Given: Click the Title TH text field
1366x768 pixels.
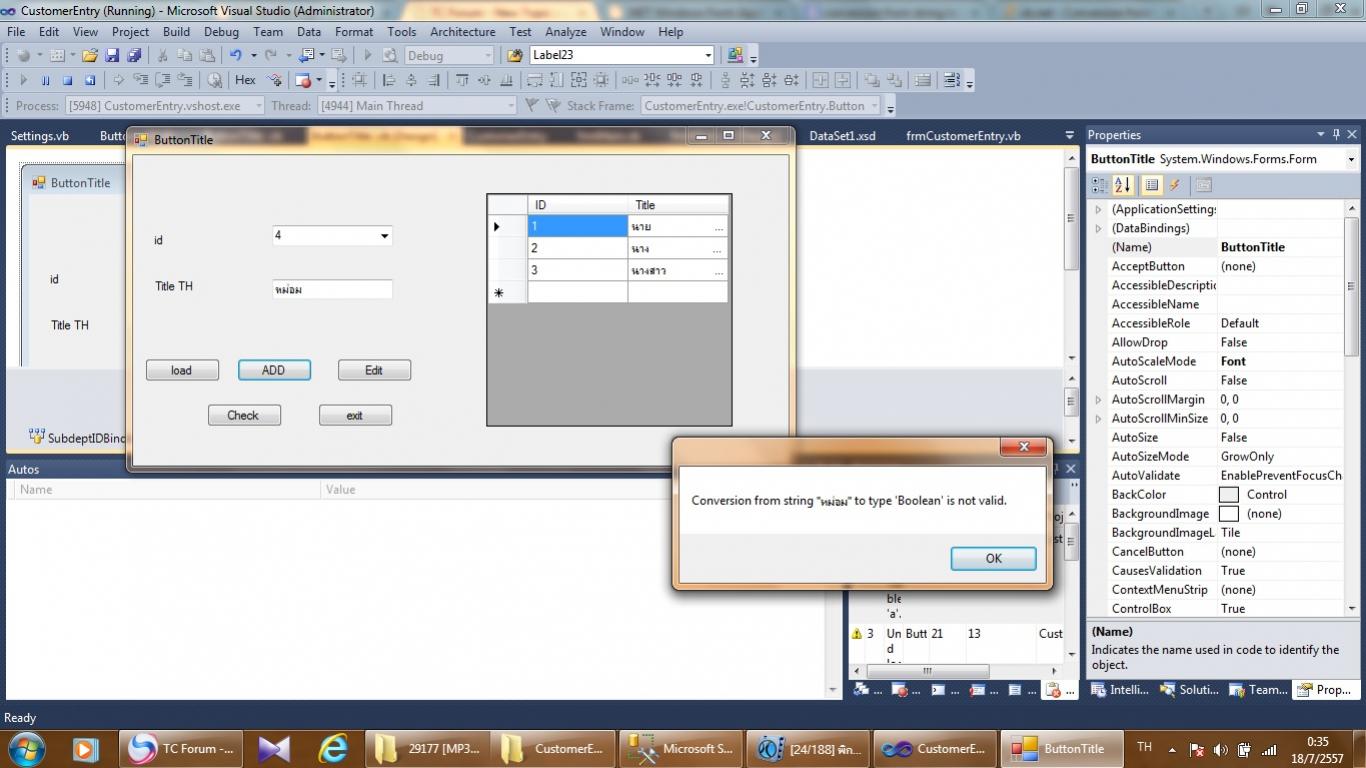Looking at the screenshot, I should point(332,289).
